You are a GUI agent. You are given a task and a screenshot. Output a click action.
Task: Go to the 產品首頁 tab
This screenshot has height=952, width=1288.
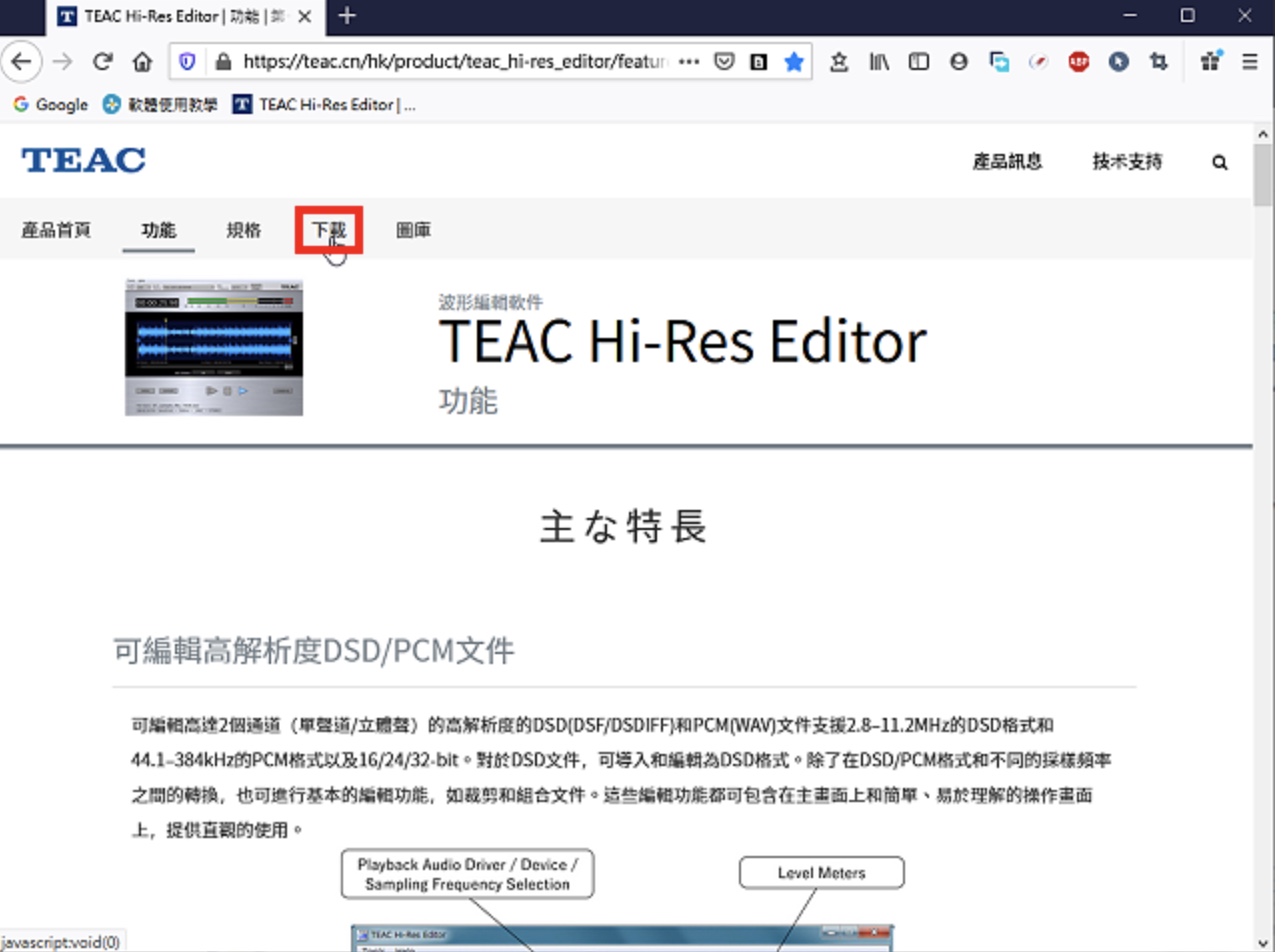[x=56, y=230]
